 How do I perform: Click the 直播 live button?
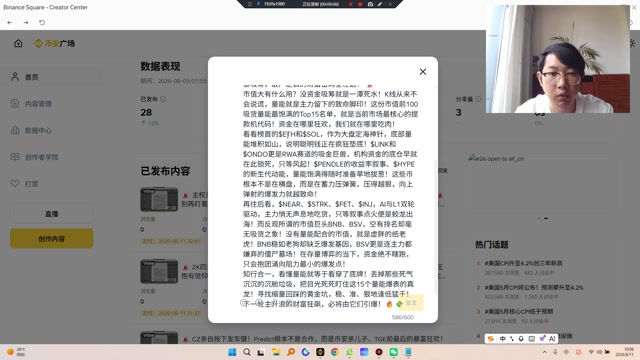click(51, 214)
